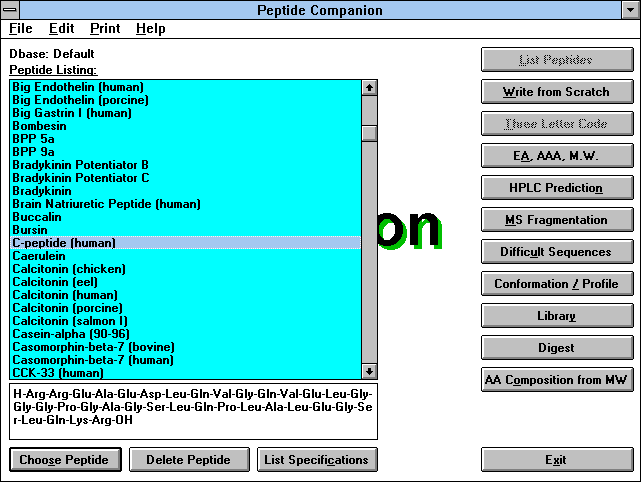Click the peptide sequence text box
The width and height of the screenshot is (641, 482).
[x=193, y=411]
